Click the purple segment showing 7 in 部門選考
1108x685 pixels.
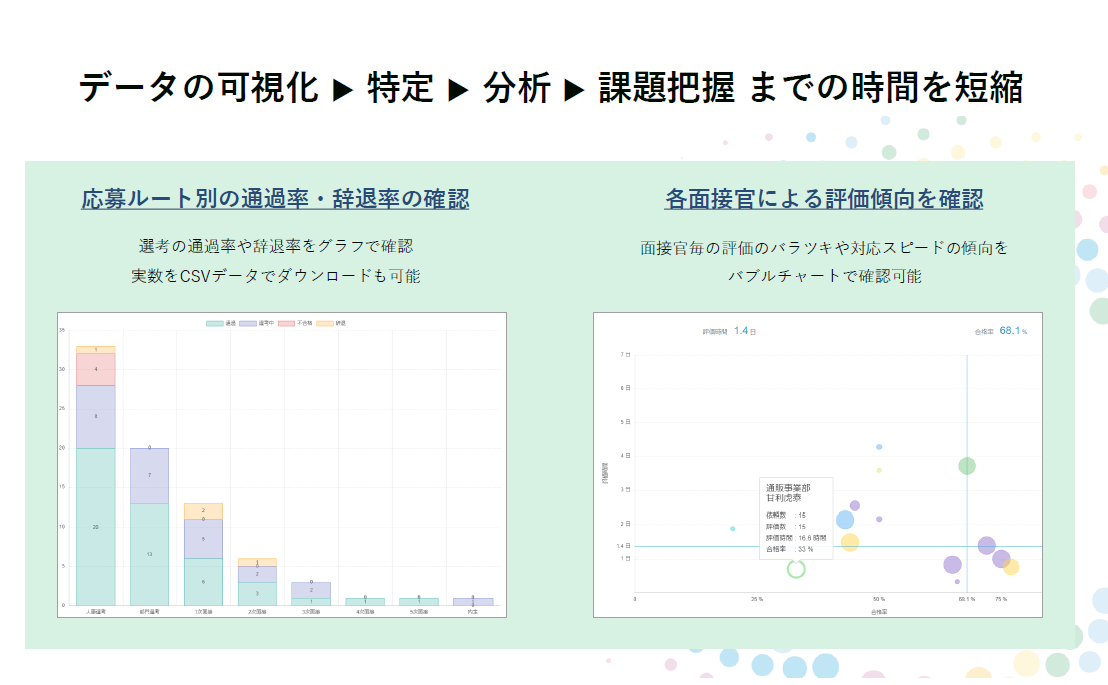click(149, 475)
